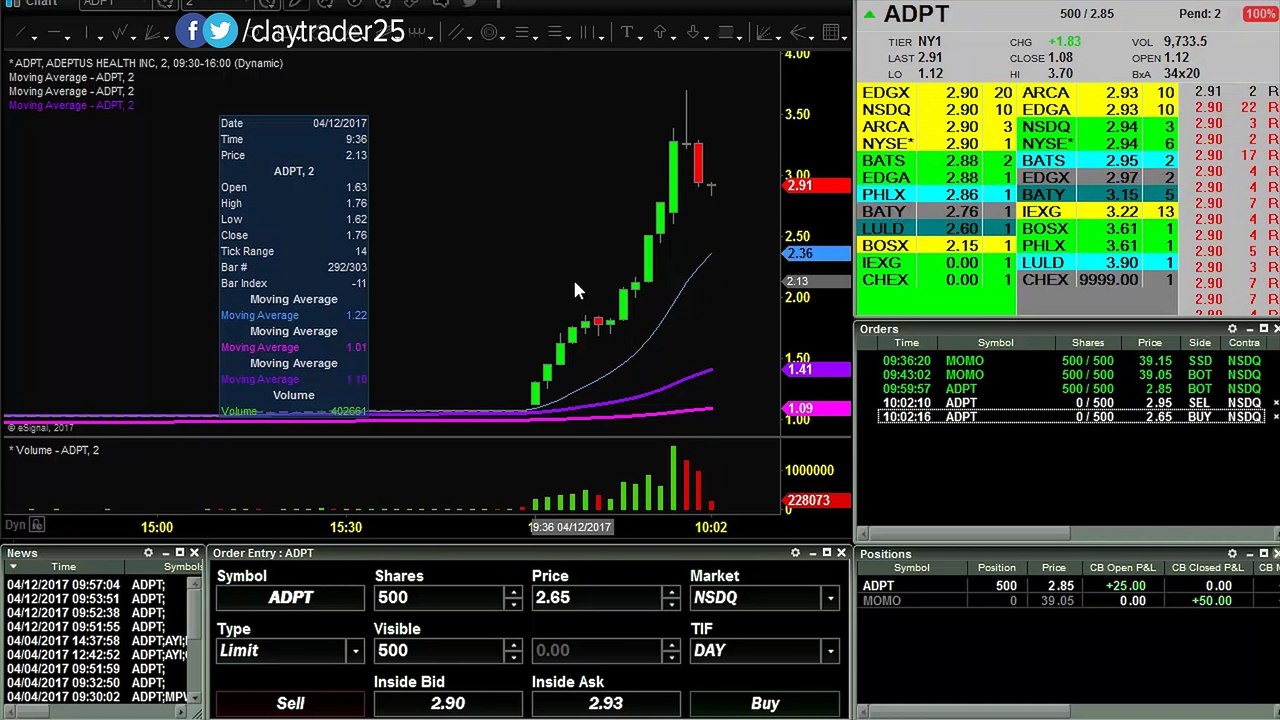This screenshot has width=1280, height=720.
Task: Click the red 2.91 price axis marker
Action: click(817, 185)
